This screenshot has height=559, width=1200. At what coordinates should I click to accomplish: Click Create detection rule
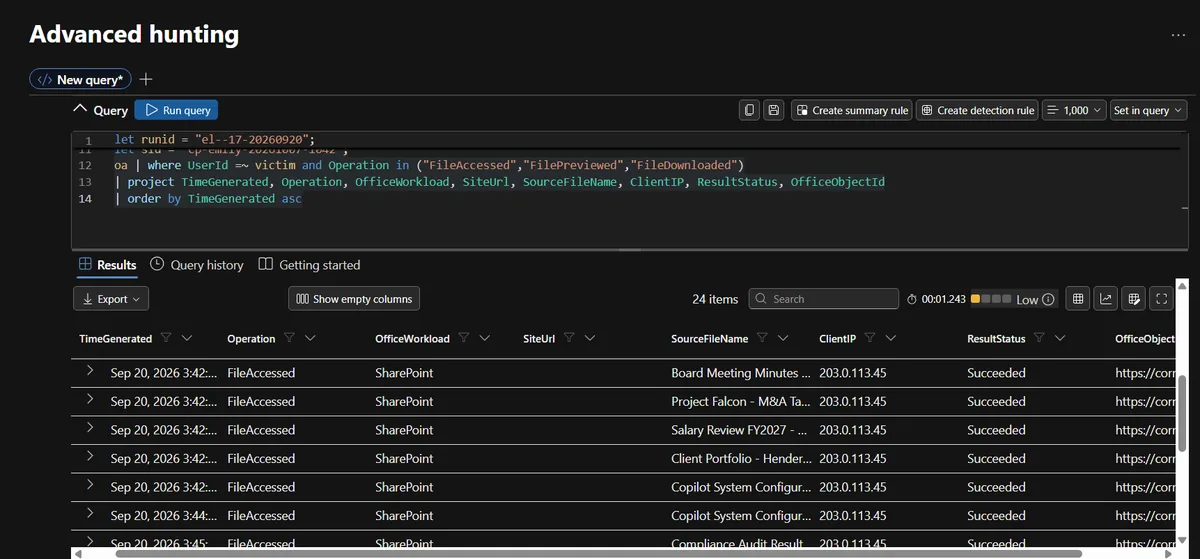(x=977, y=110)
